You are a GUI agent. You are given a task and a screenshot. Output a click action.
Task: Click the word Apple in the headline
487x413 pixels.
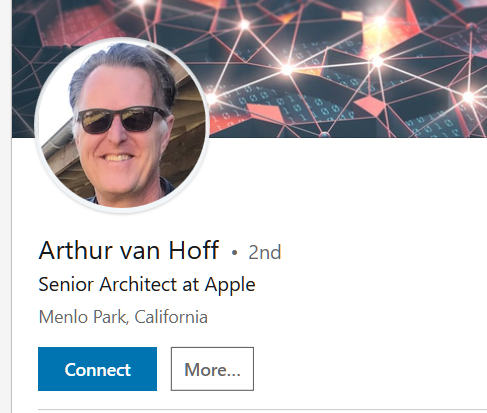click(230, 285)
